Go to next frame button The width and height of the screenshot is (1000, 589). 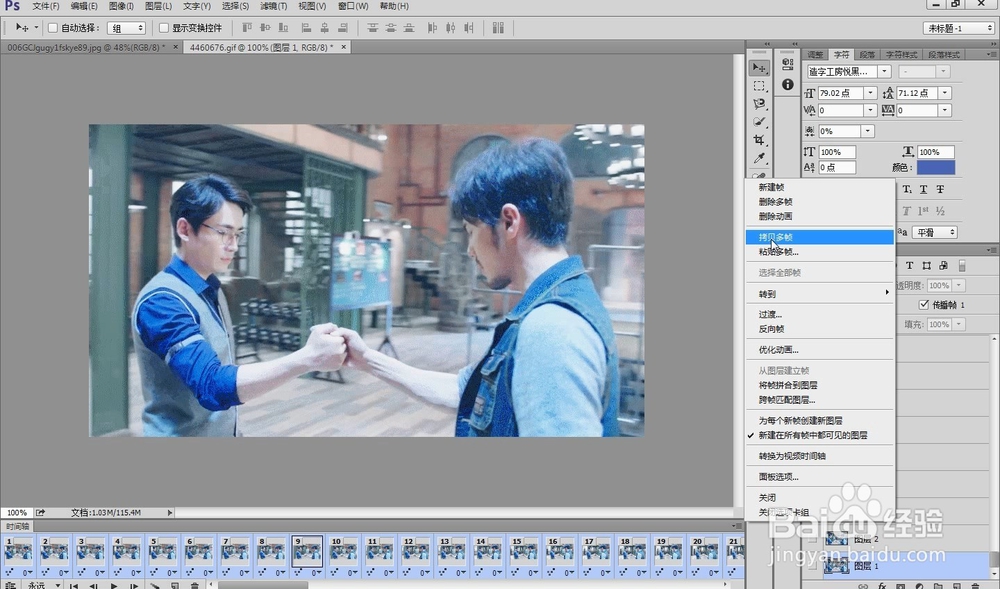pyautogui.click(x=134, y=585)
